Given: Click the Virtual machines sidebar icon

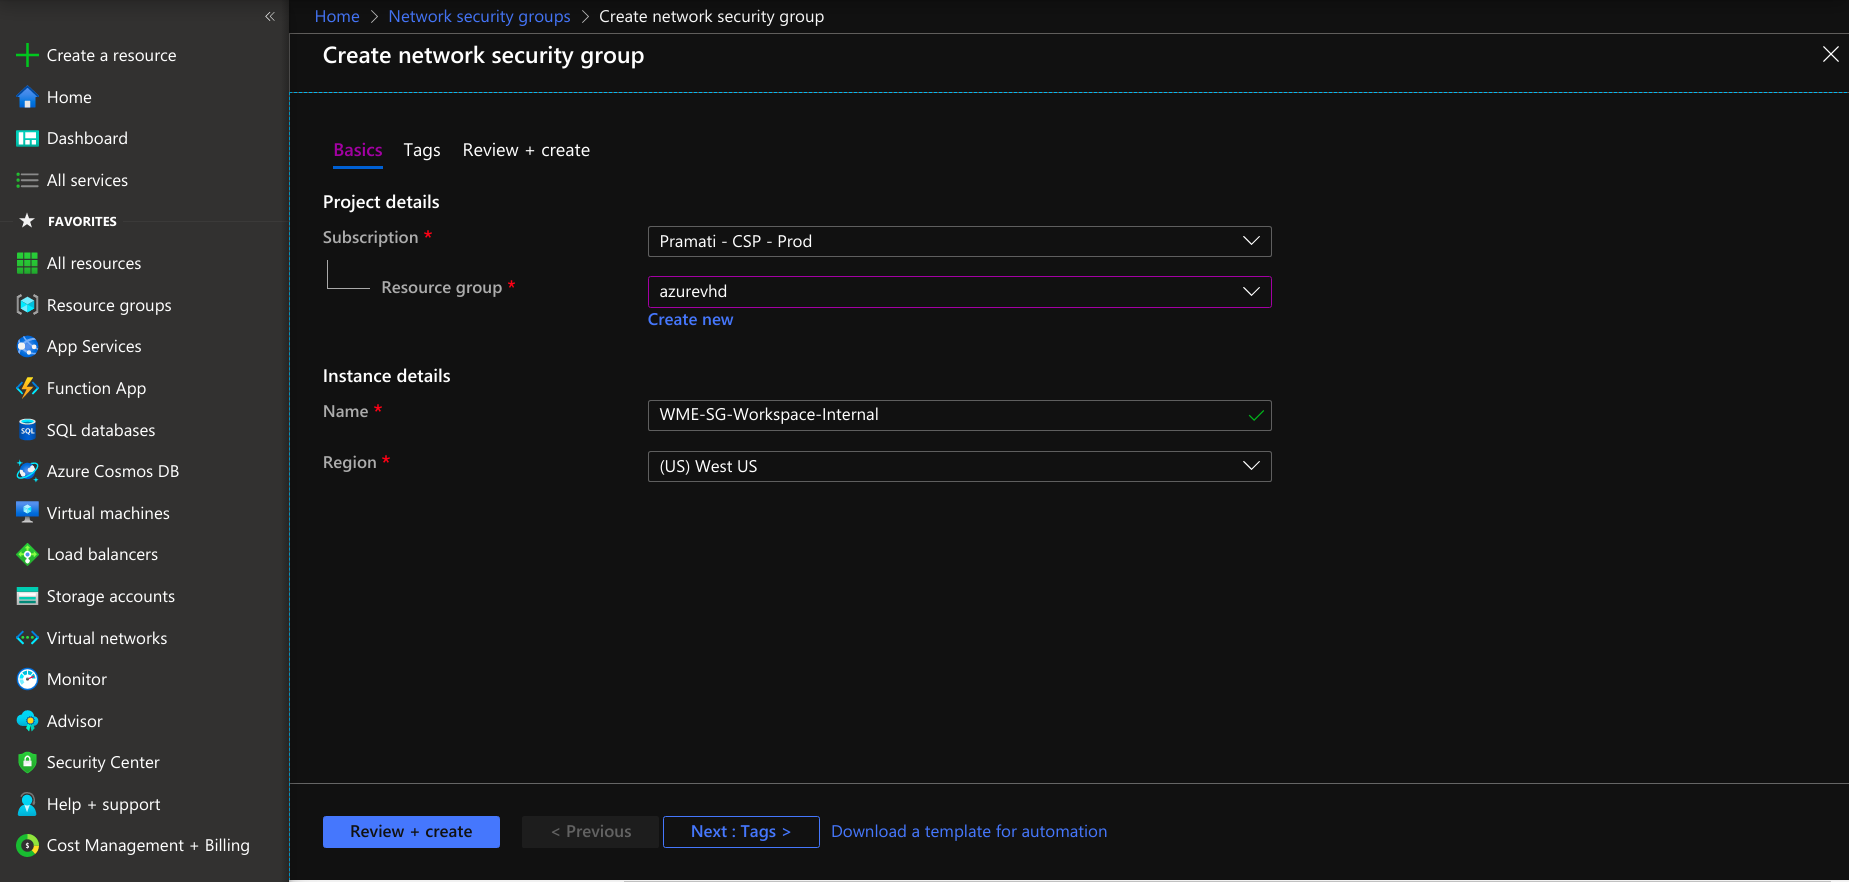Looking at the screenshot, I should (27, 513).
